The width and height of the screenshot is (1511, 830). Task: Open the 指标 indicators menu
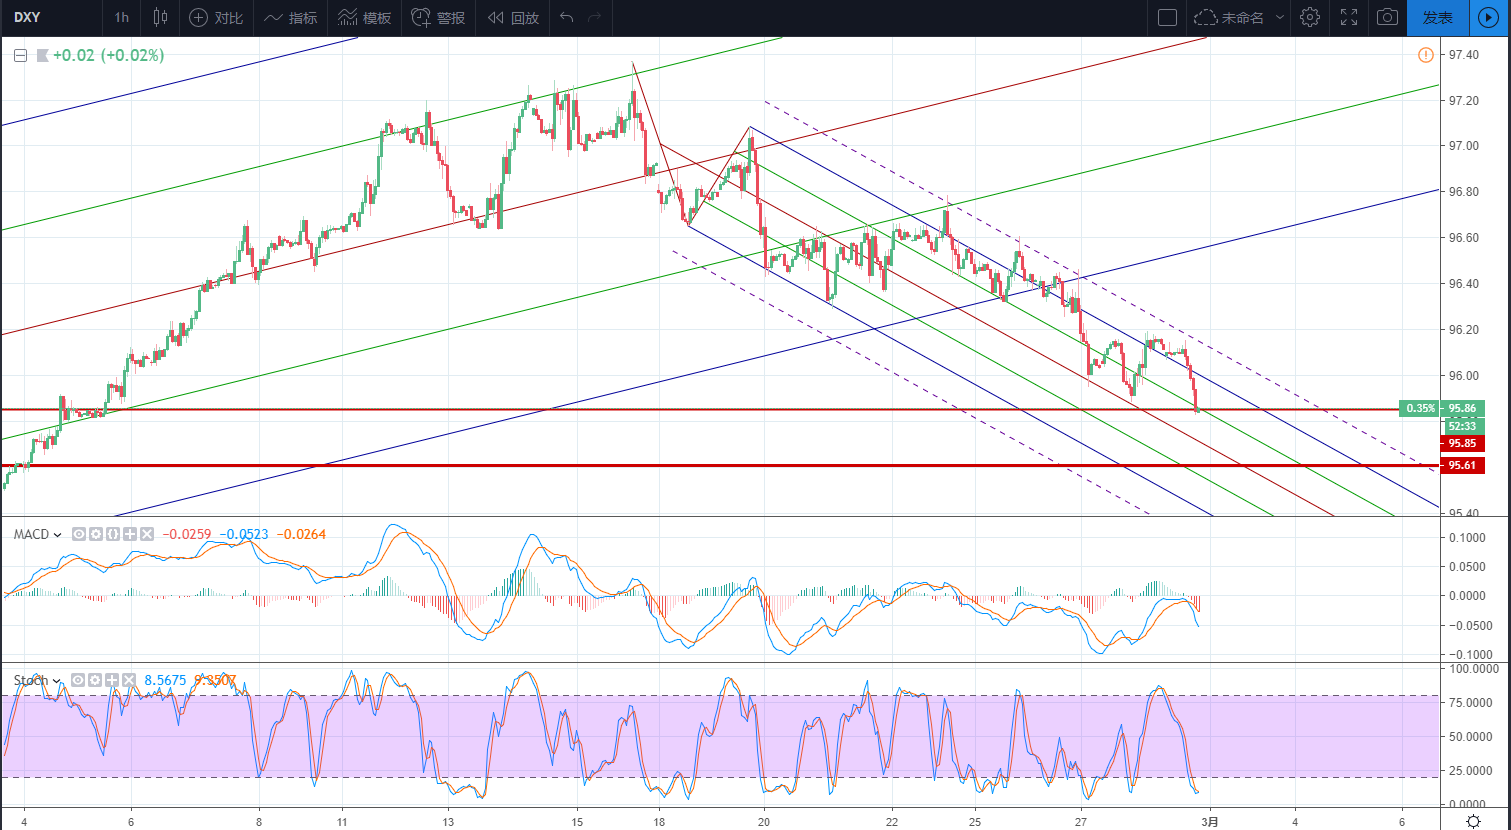coord(290,18)
